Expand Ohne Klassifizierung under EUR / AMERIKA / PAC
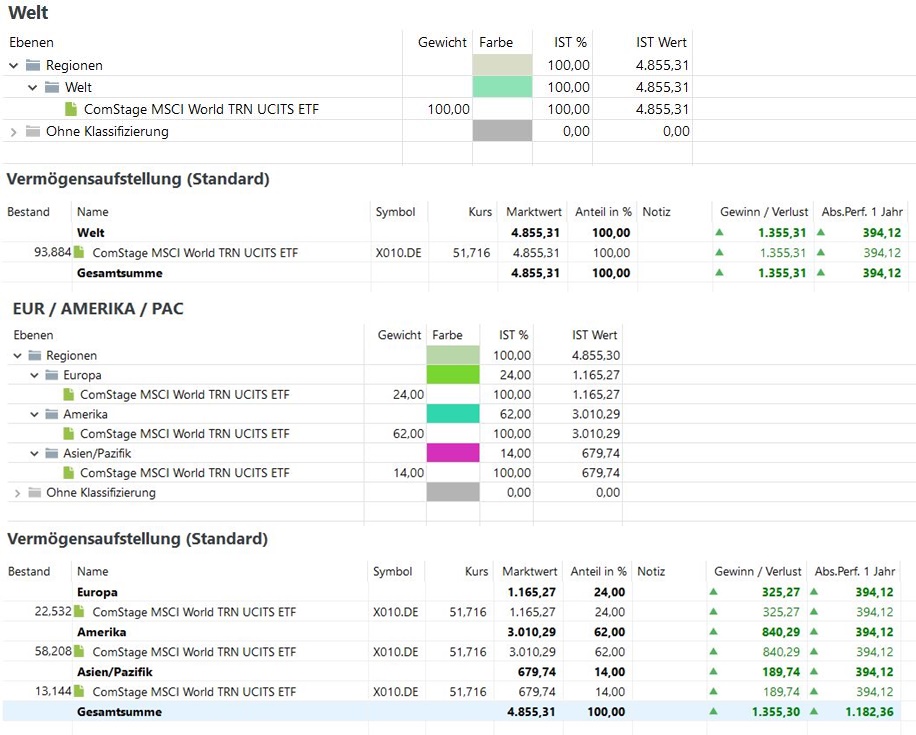Image resolution: width=916 pixels, height=735 pixels. click(16, 493)
